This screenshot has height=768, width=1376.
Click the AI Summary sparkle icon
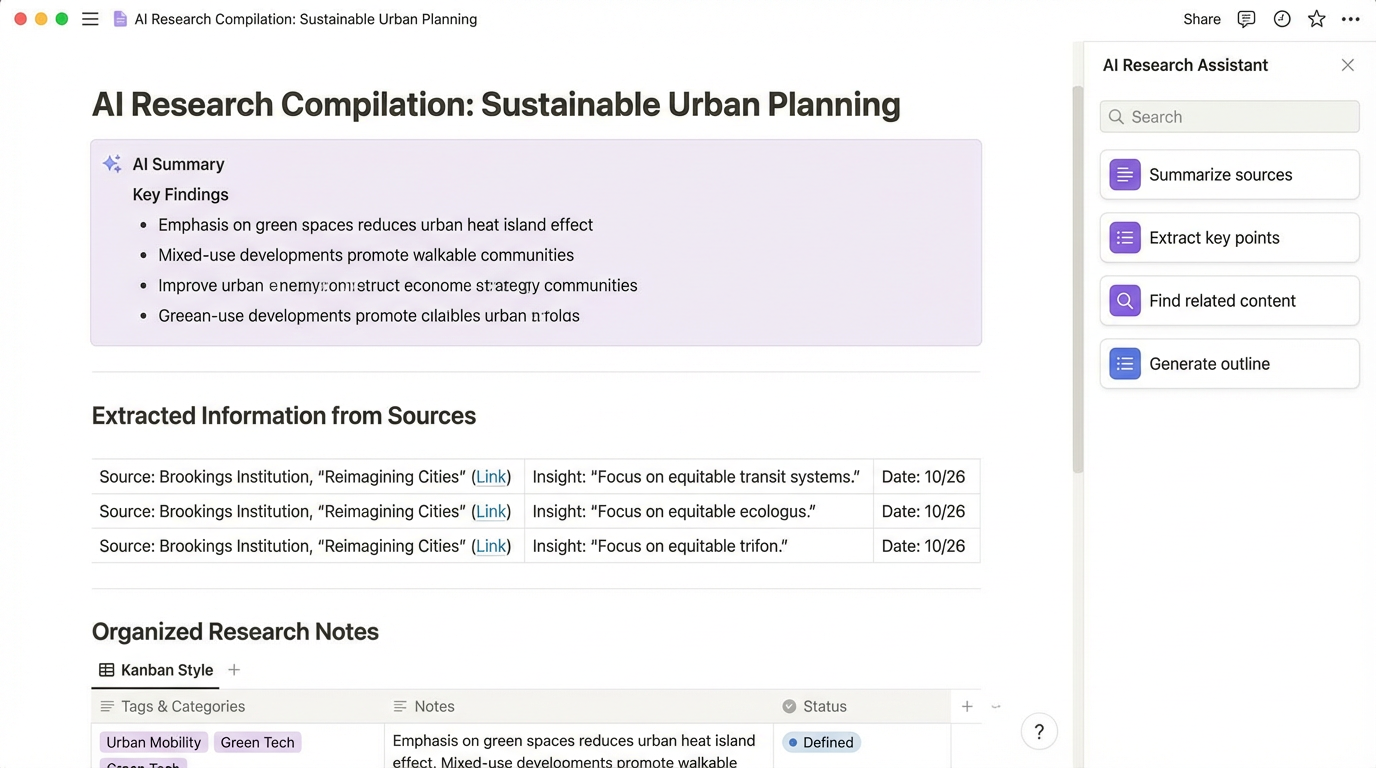[112, 164]
